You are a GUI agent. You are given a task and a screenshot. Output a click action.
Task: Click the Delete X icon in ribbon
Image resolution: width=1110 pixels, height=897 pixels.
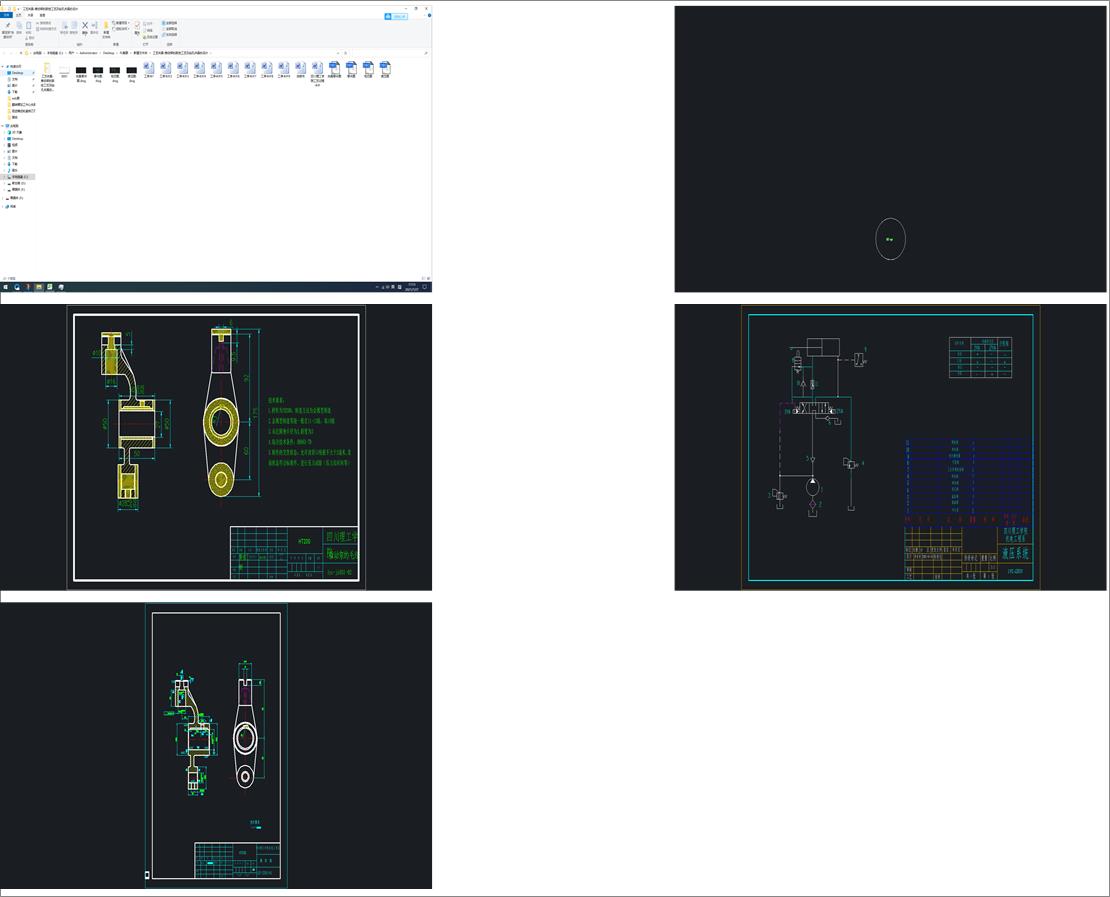[x=85, y=26]
